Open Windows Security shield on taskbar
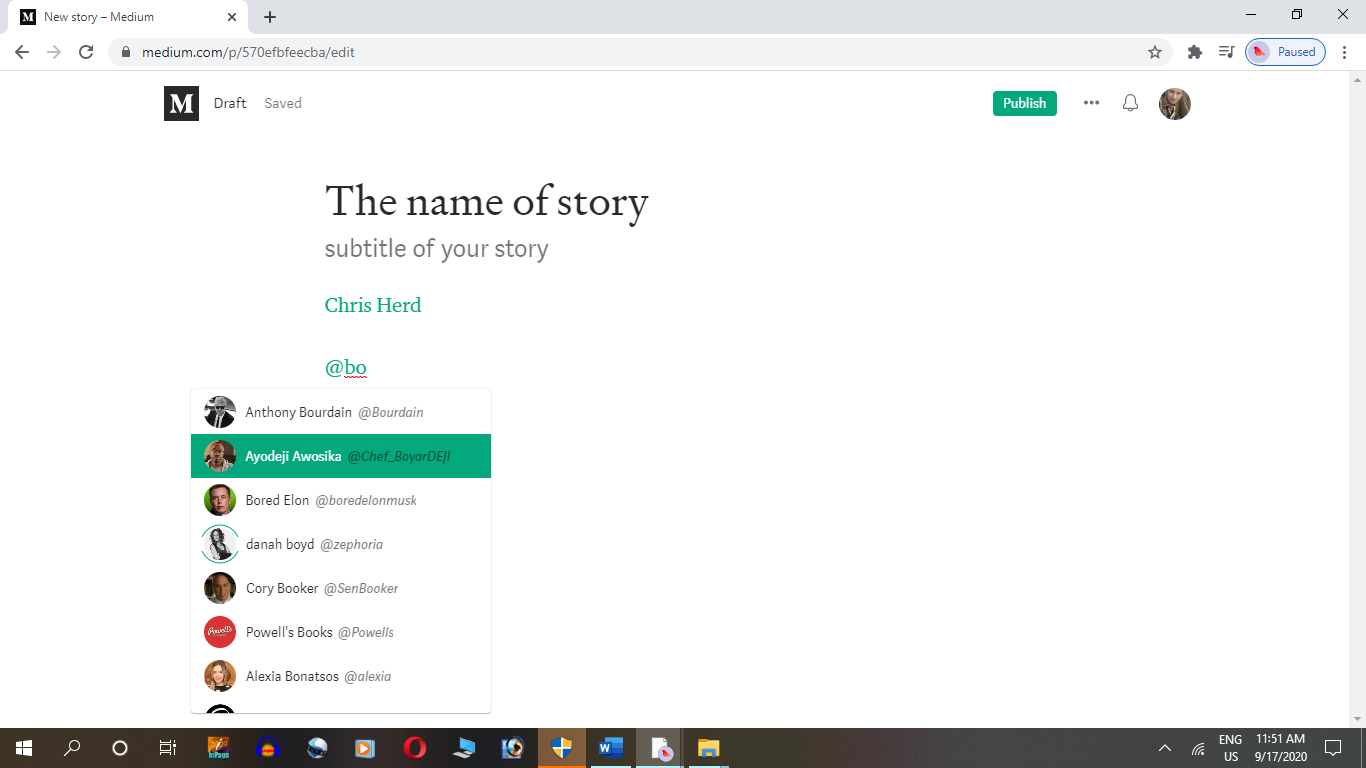Screen dimensions: 1366x768 pos(562,748)
